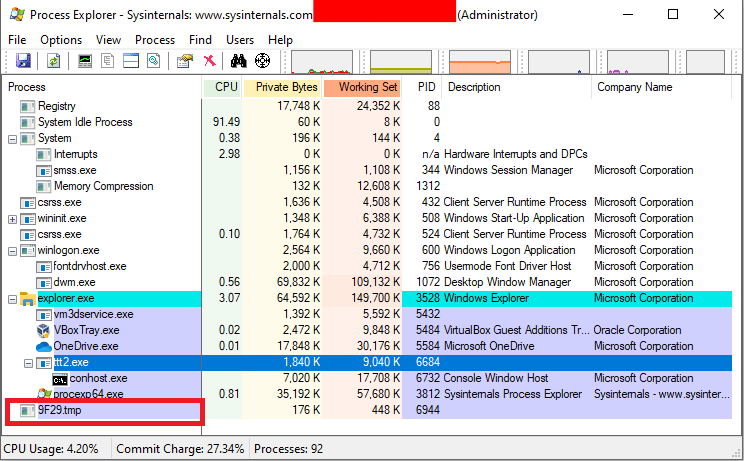The image size is (744, 461).
Task: Toggle the lower pane view icon
Action: pyautogui.click(x=131, y=61)
